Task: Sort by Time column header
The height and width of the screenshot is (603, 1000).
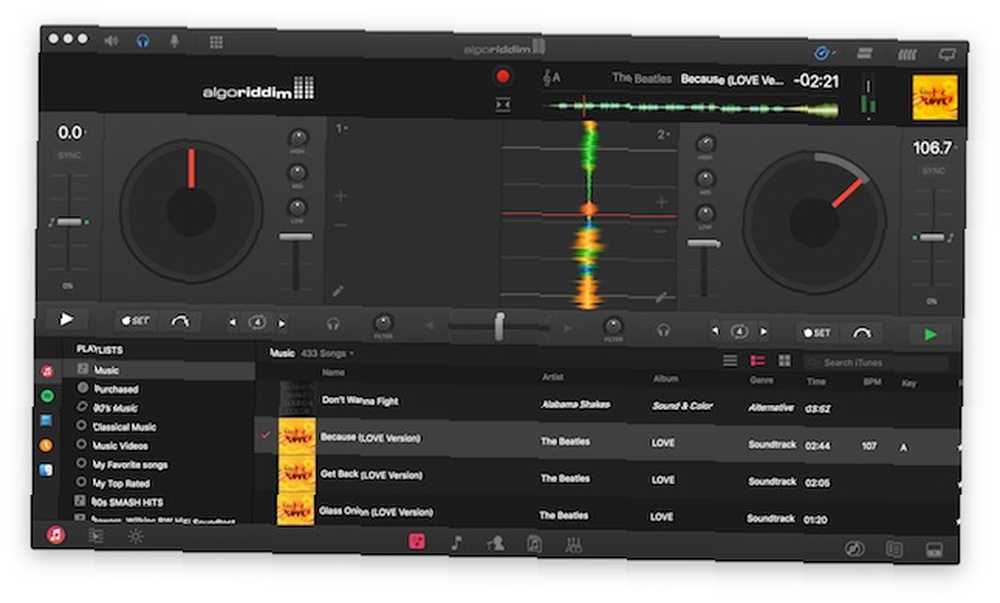Action: pyautogui.click(x=816, y=382)
